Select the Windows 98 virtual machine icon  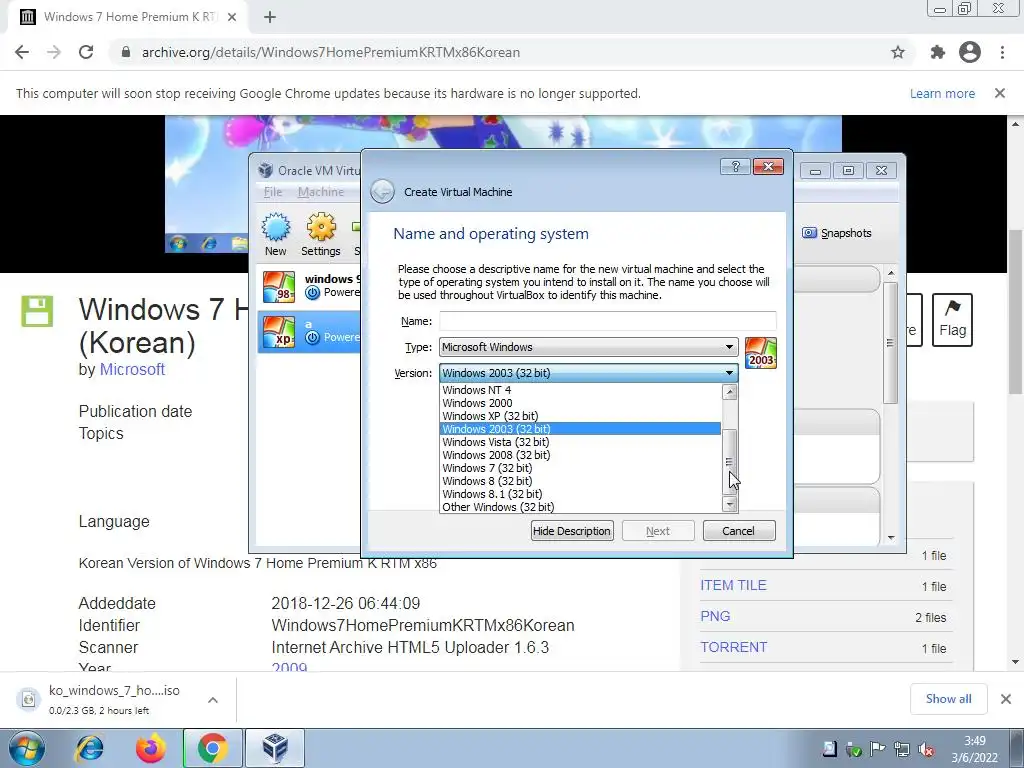pos(279,287)
